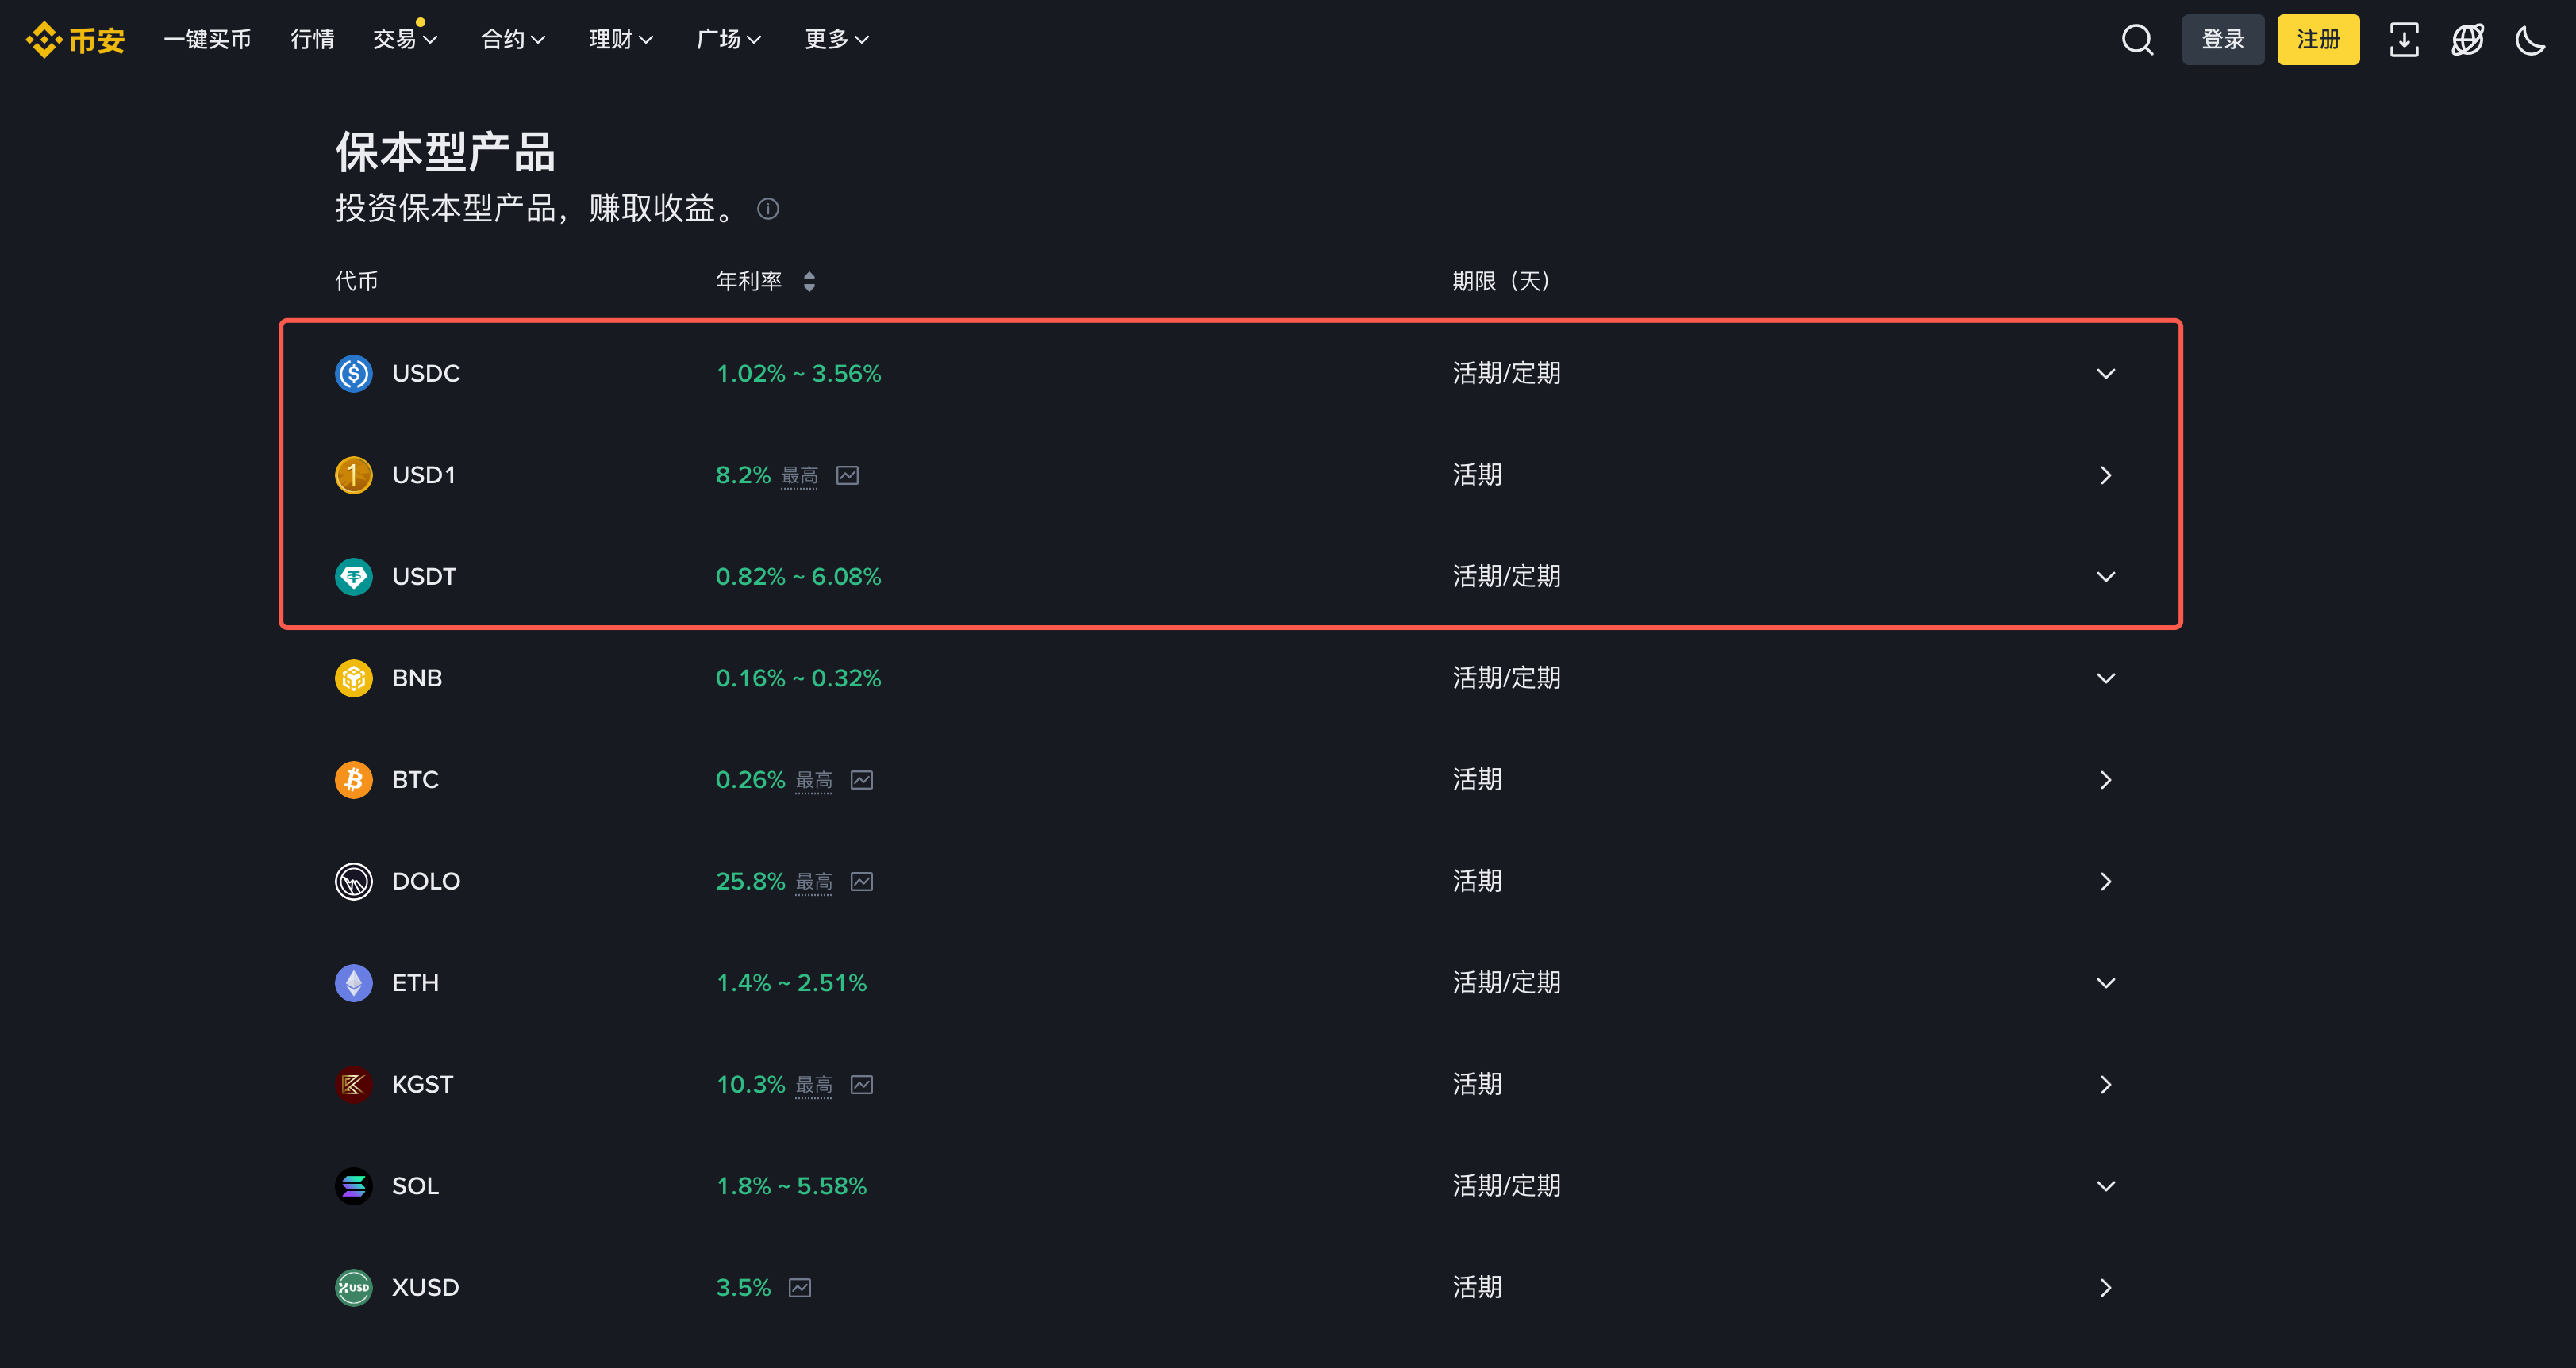Expand the USDT product row
The image size is (2576, 1368).
[x=2106, y=576]
